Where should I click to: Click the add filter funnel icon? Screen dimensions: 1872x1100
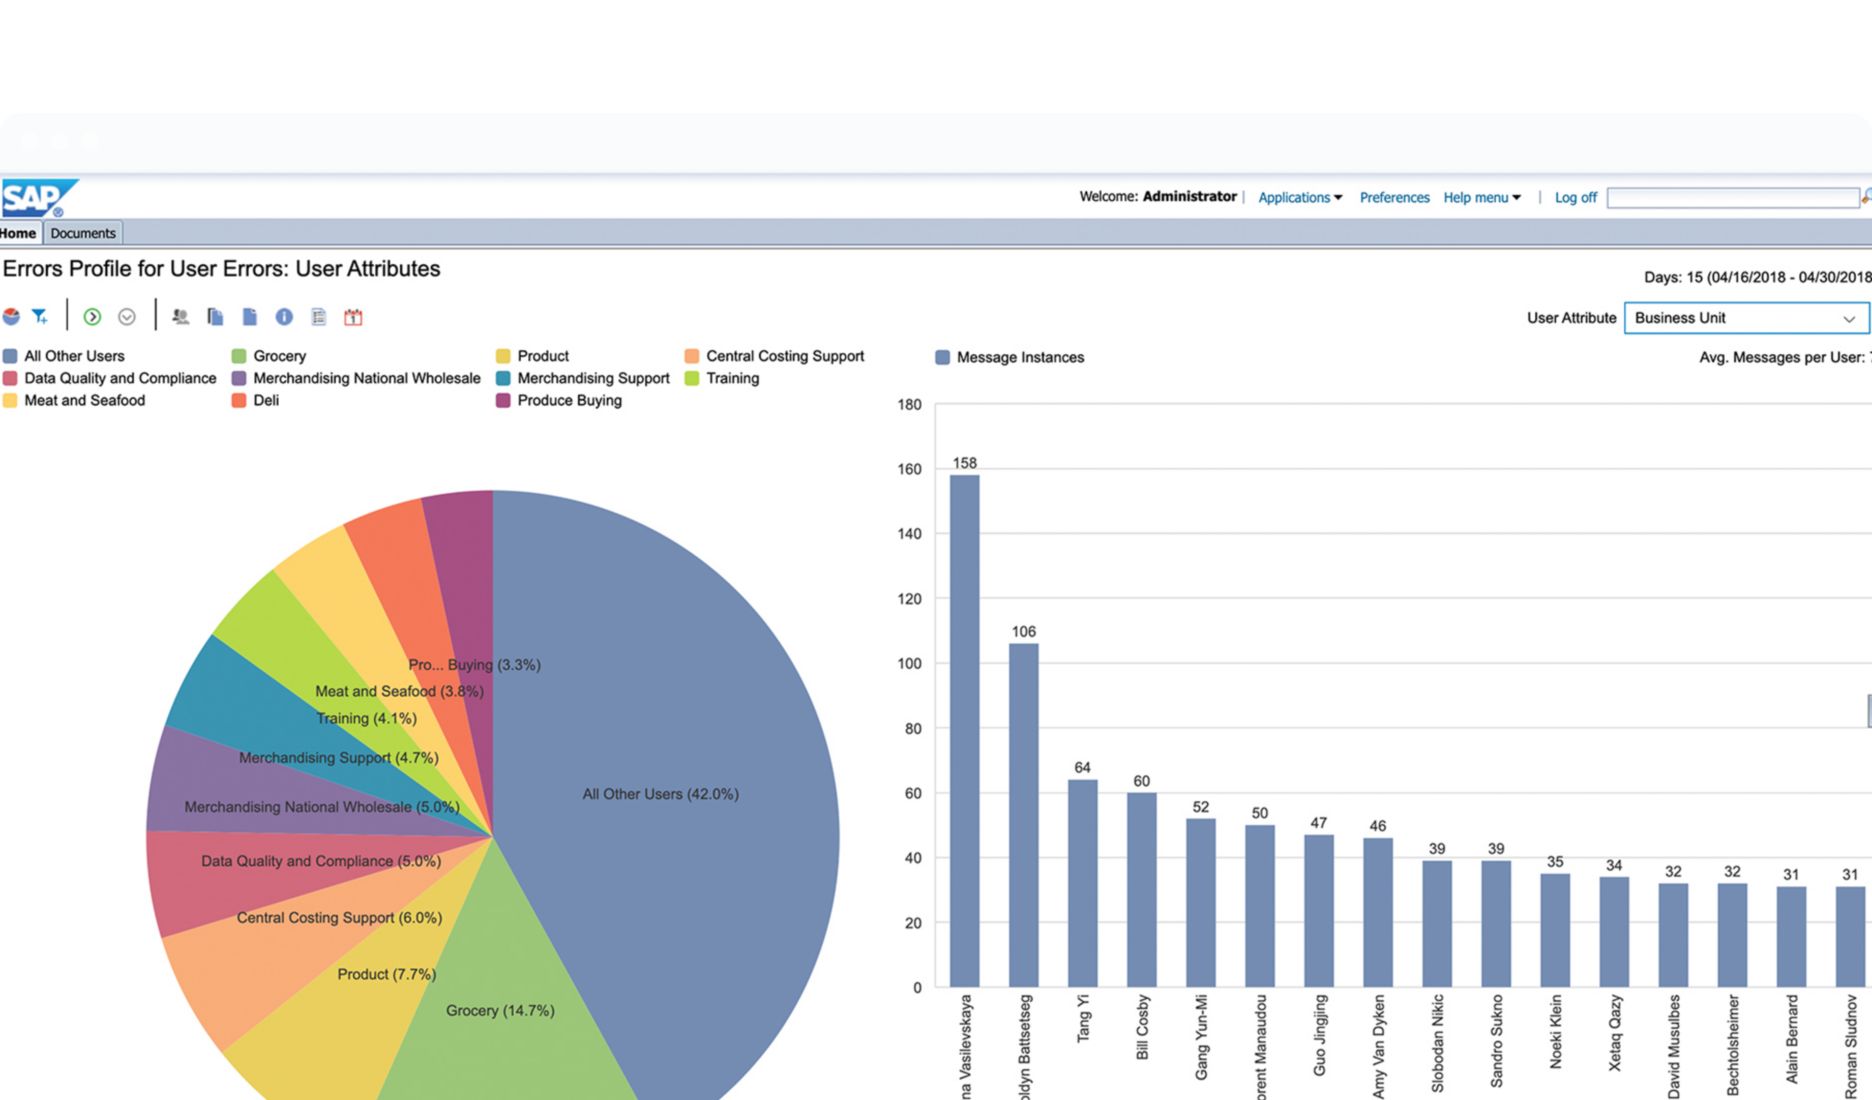point(40,316)
